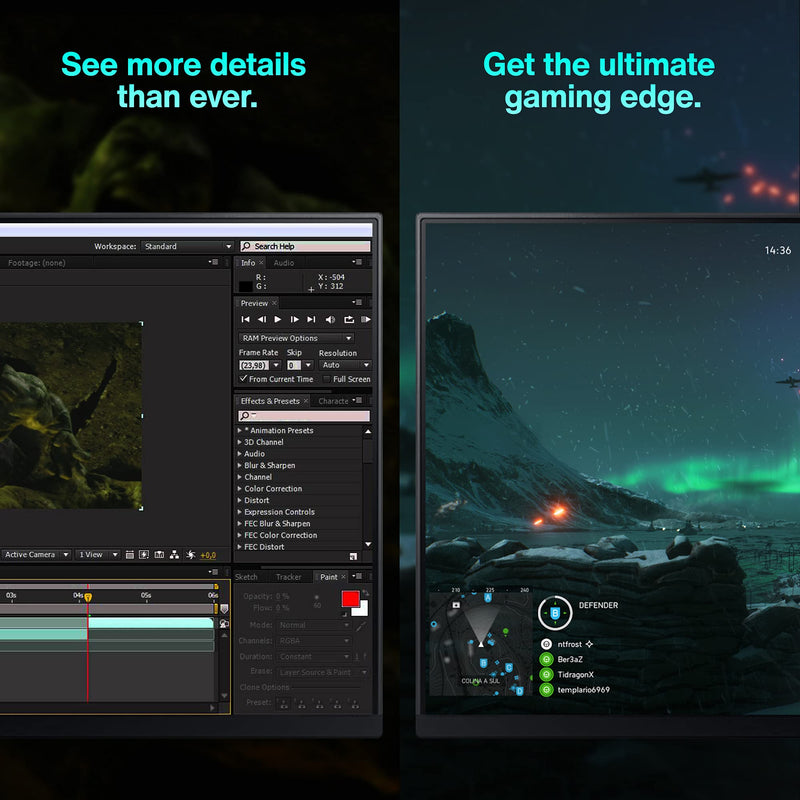This screenshot has height=800, width=800.
Task: Reset paint colors to black and white
Action: [346, 614]
